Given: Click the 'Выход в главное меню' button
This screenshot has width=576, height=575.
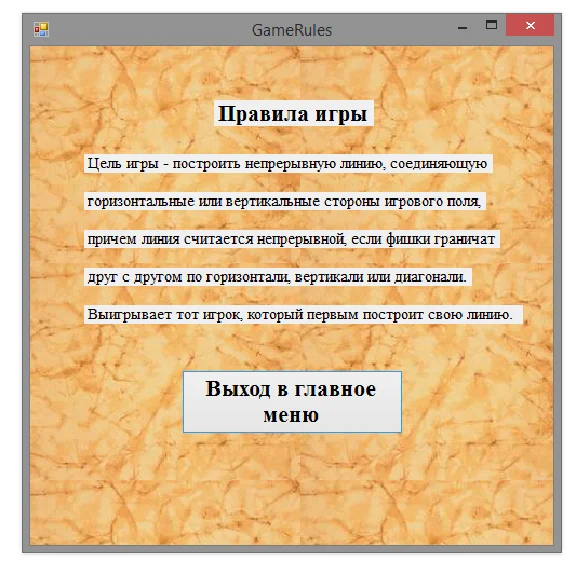Looking at the screenshot, I should click(292, 402).
